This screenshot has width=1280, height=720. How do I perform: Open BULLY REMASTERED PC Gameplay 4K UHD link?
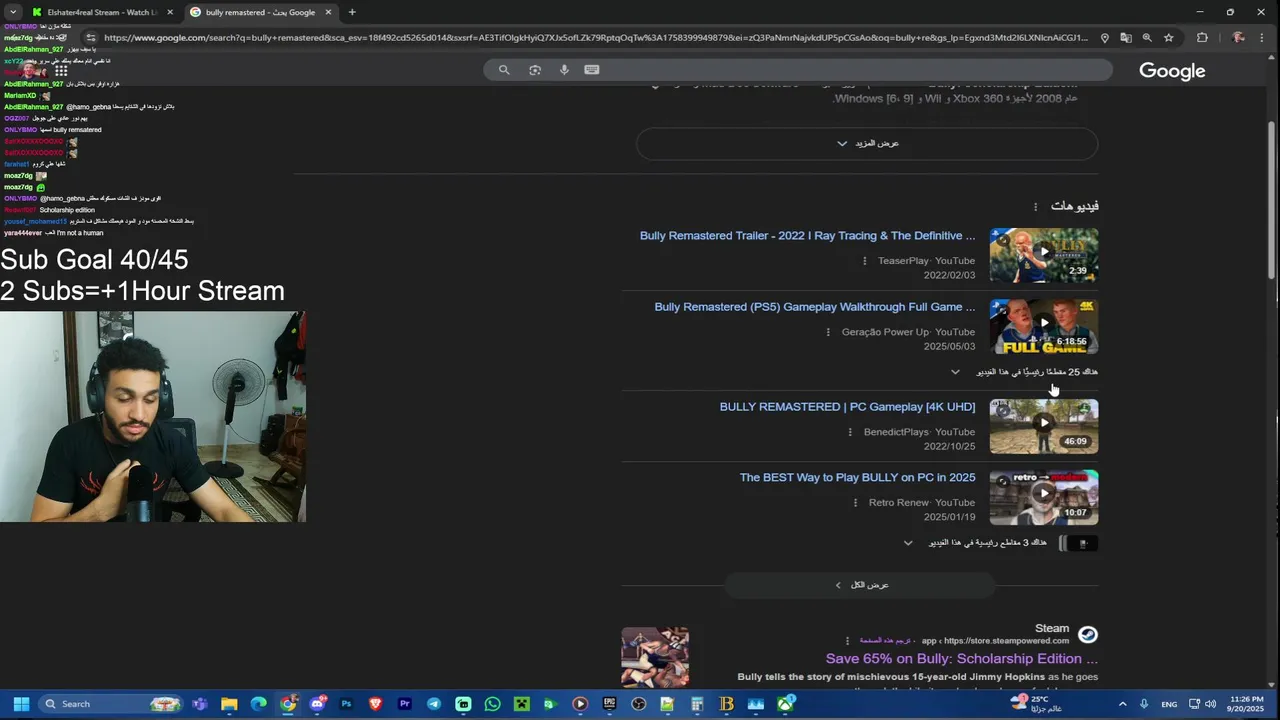tap(847, 407)
